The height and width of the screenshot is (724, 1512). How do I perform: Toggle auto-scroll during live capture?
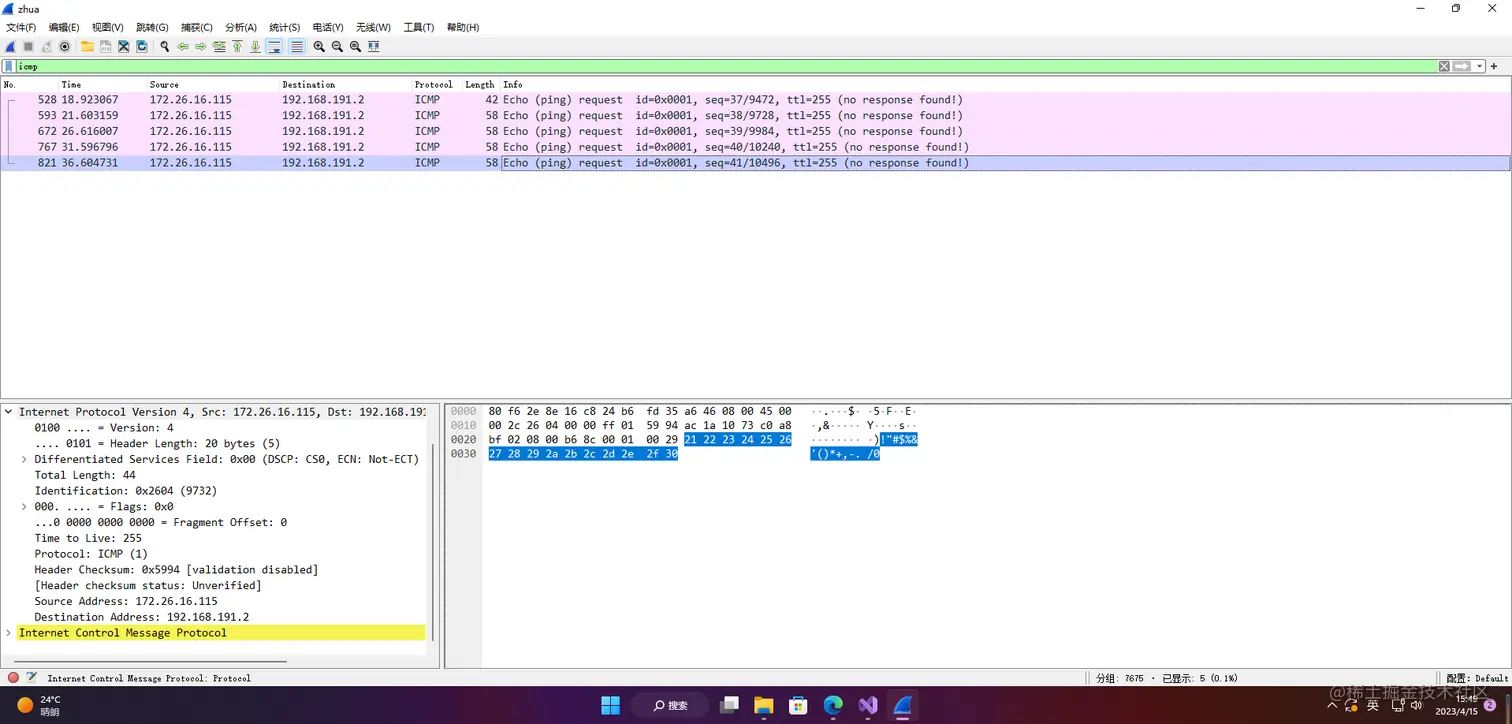click(274, 47)
